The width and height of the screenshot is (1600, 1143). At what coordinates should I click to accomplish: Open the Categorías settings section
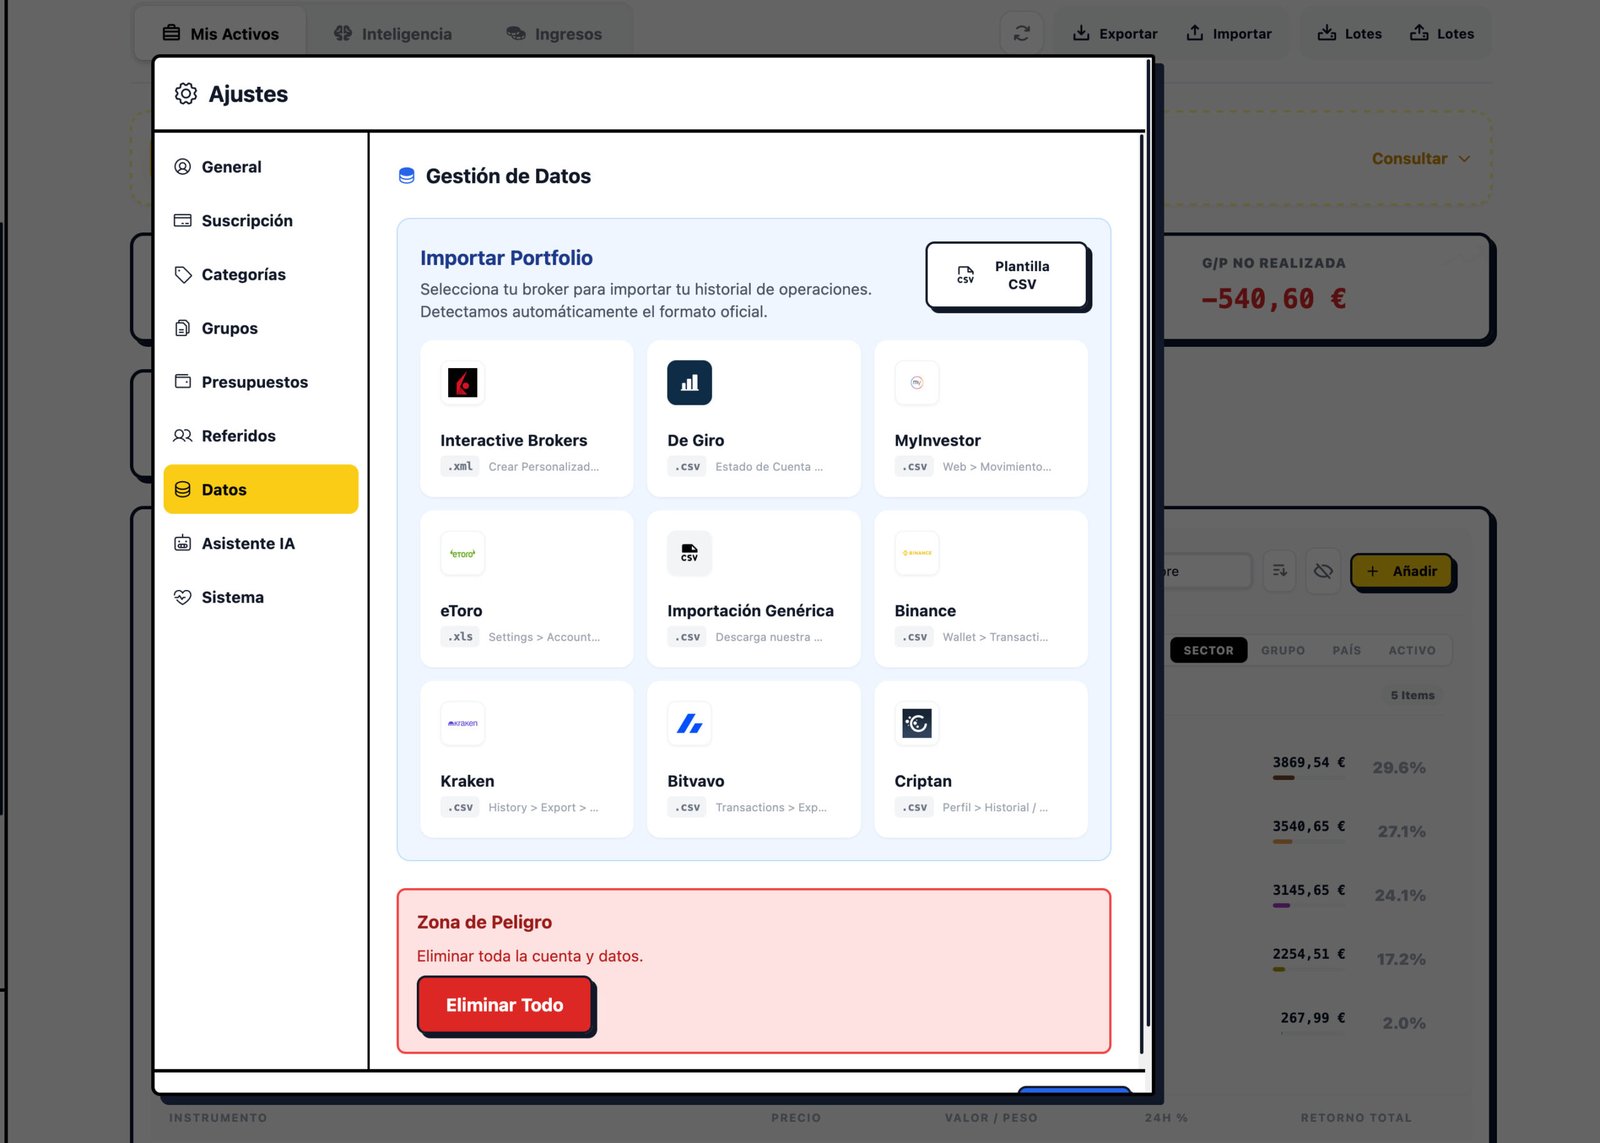[243, 274]
